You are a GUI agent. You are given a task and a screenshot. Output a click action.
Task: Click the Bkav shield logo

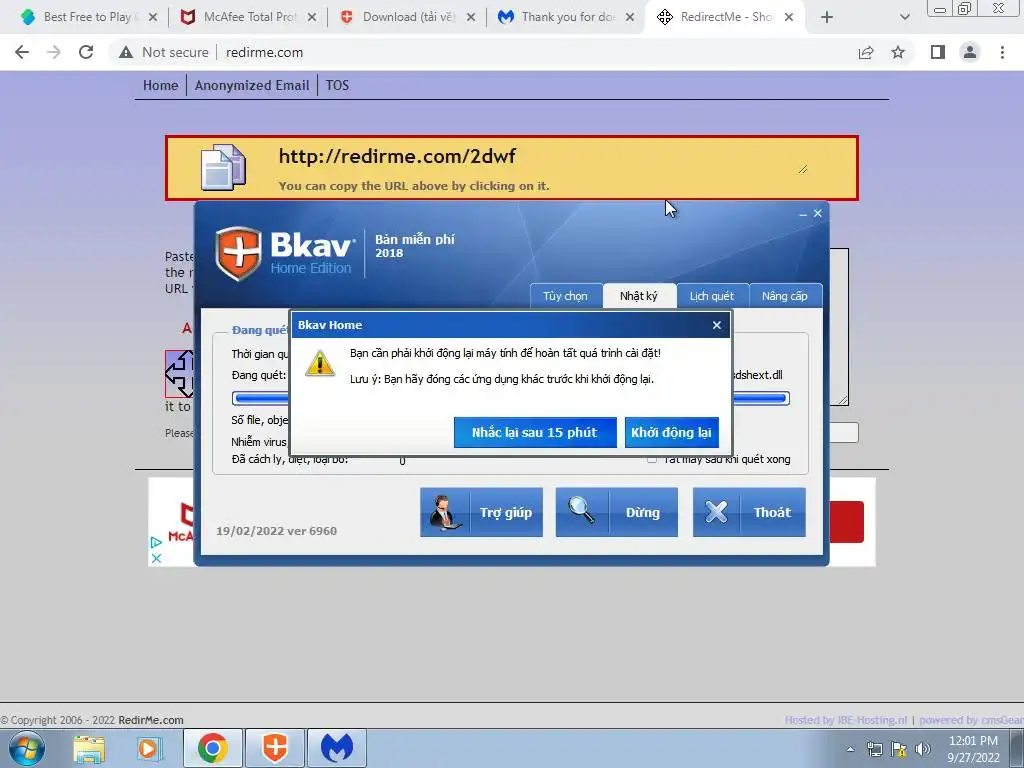[x=239, y=253]
